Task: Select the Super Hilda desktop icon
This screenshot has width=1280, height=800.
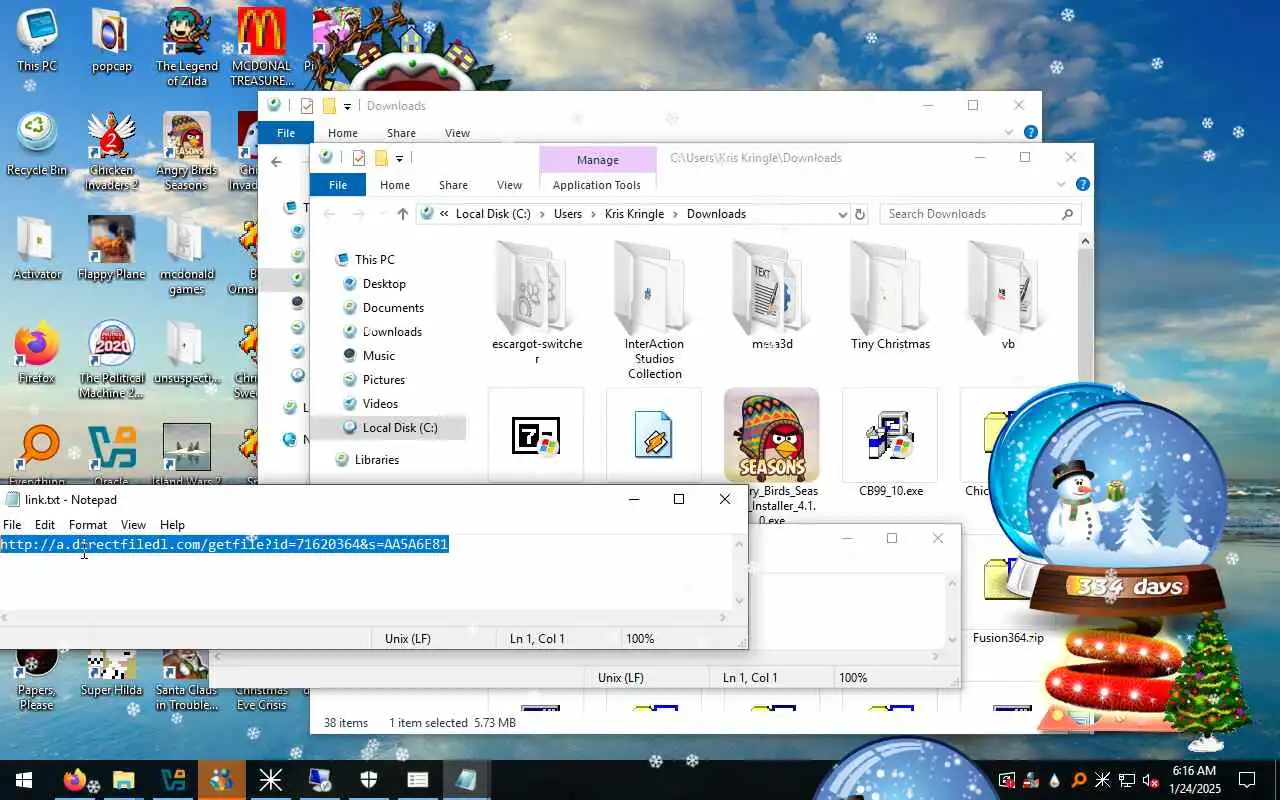Action: [112, 673]
